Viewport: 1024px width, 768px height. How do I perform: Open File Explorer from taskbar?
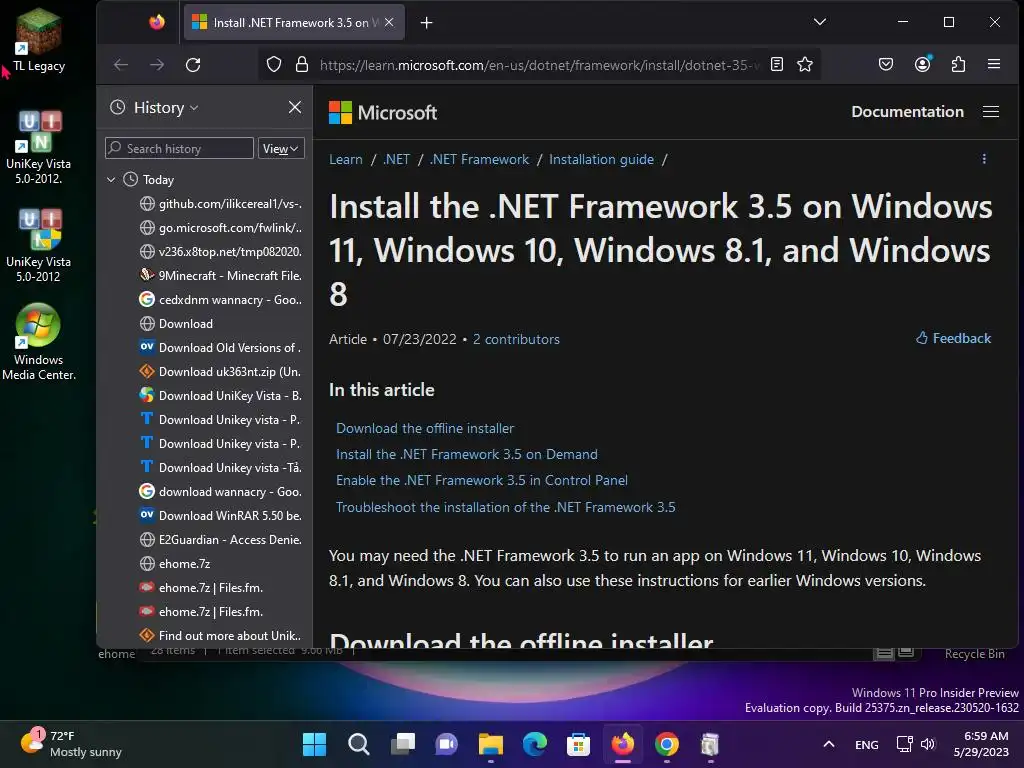(490, 744)
